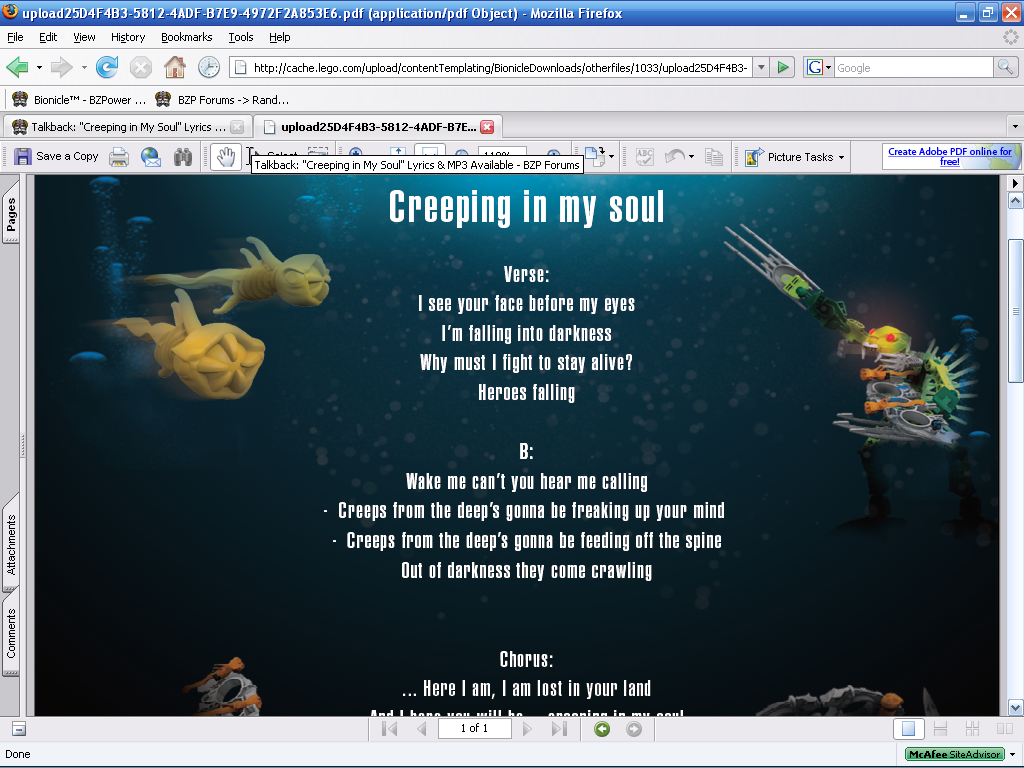This screenshot has width=1024, height=768.
Task: Print the PDF document
Action: tap(119, 157)
